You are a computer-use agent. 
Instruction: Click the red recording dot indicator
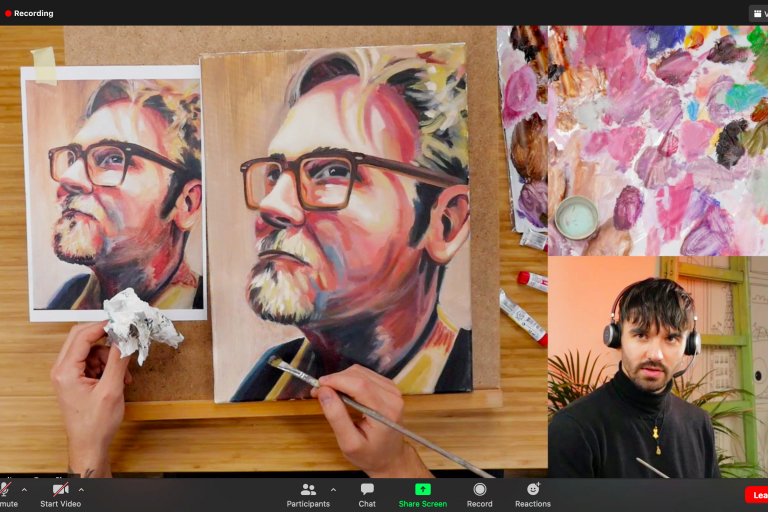(x=8, y=13)
